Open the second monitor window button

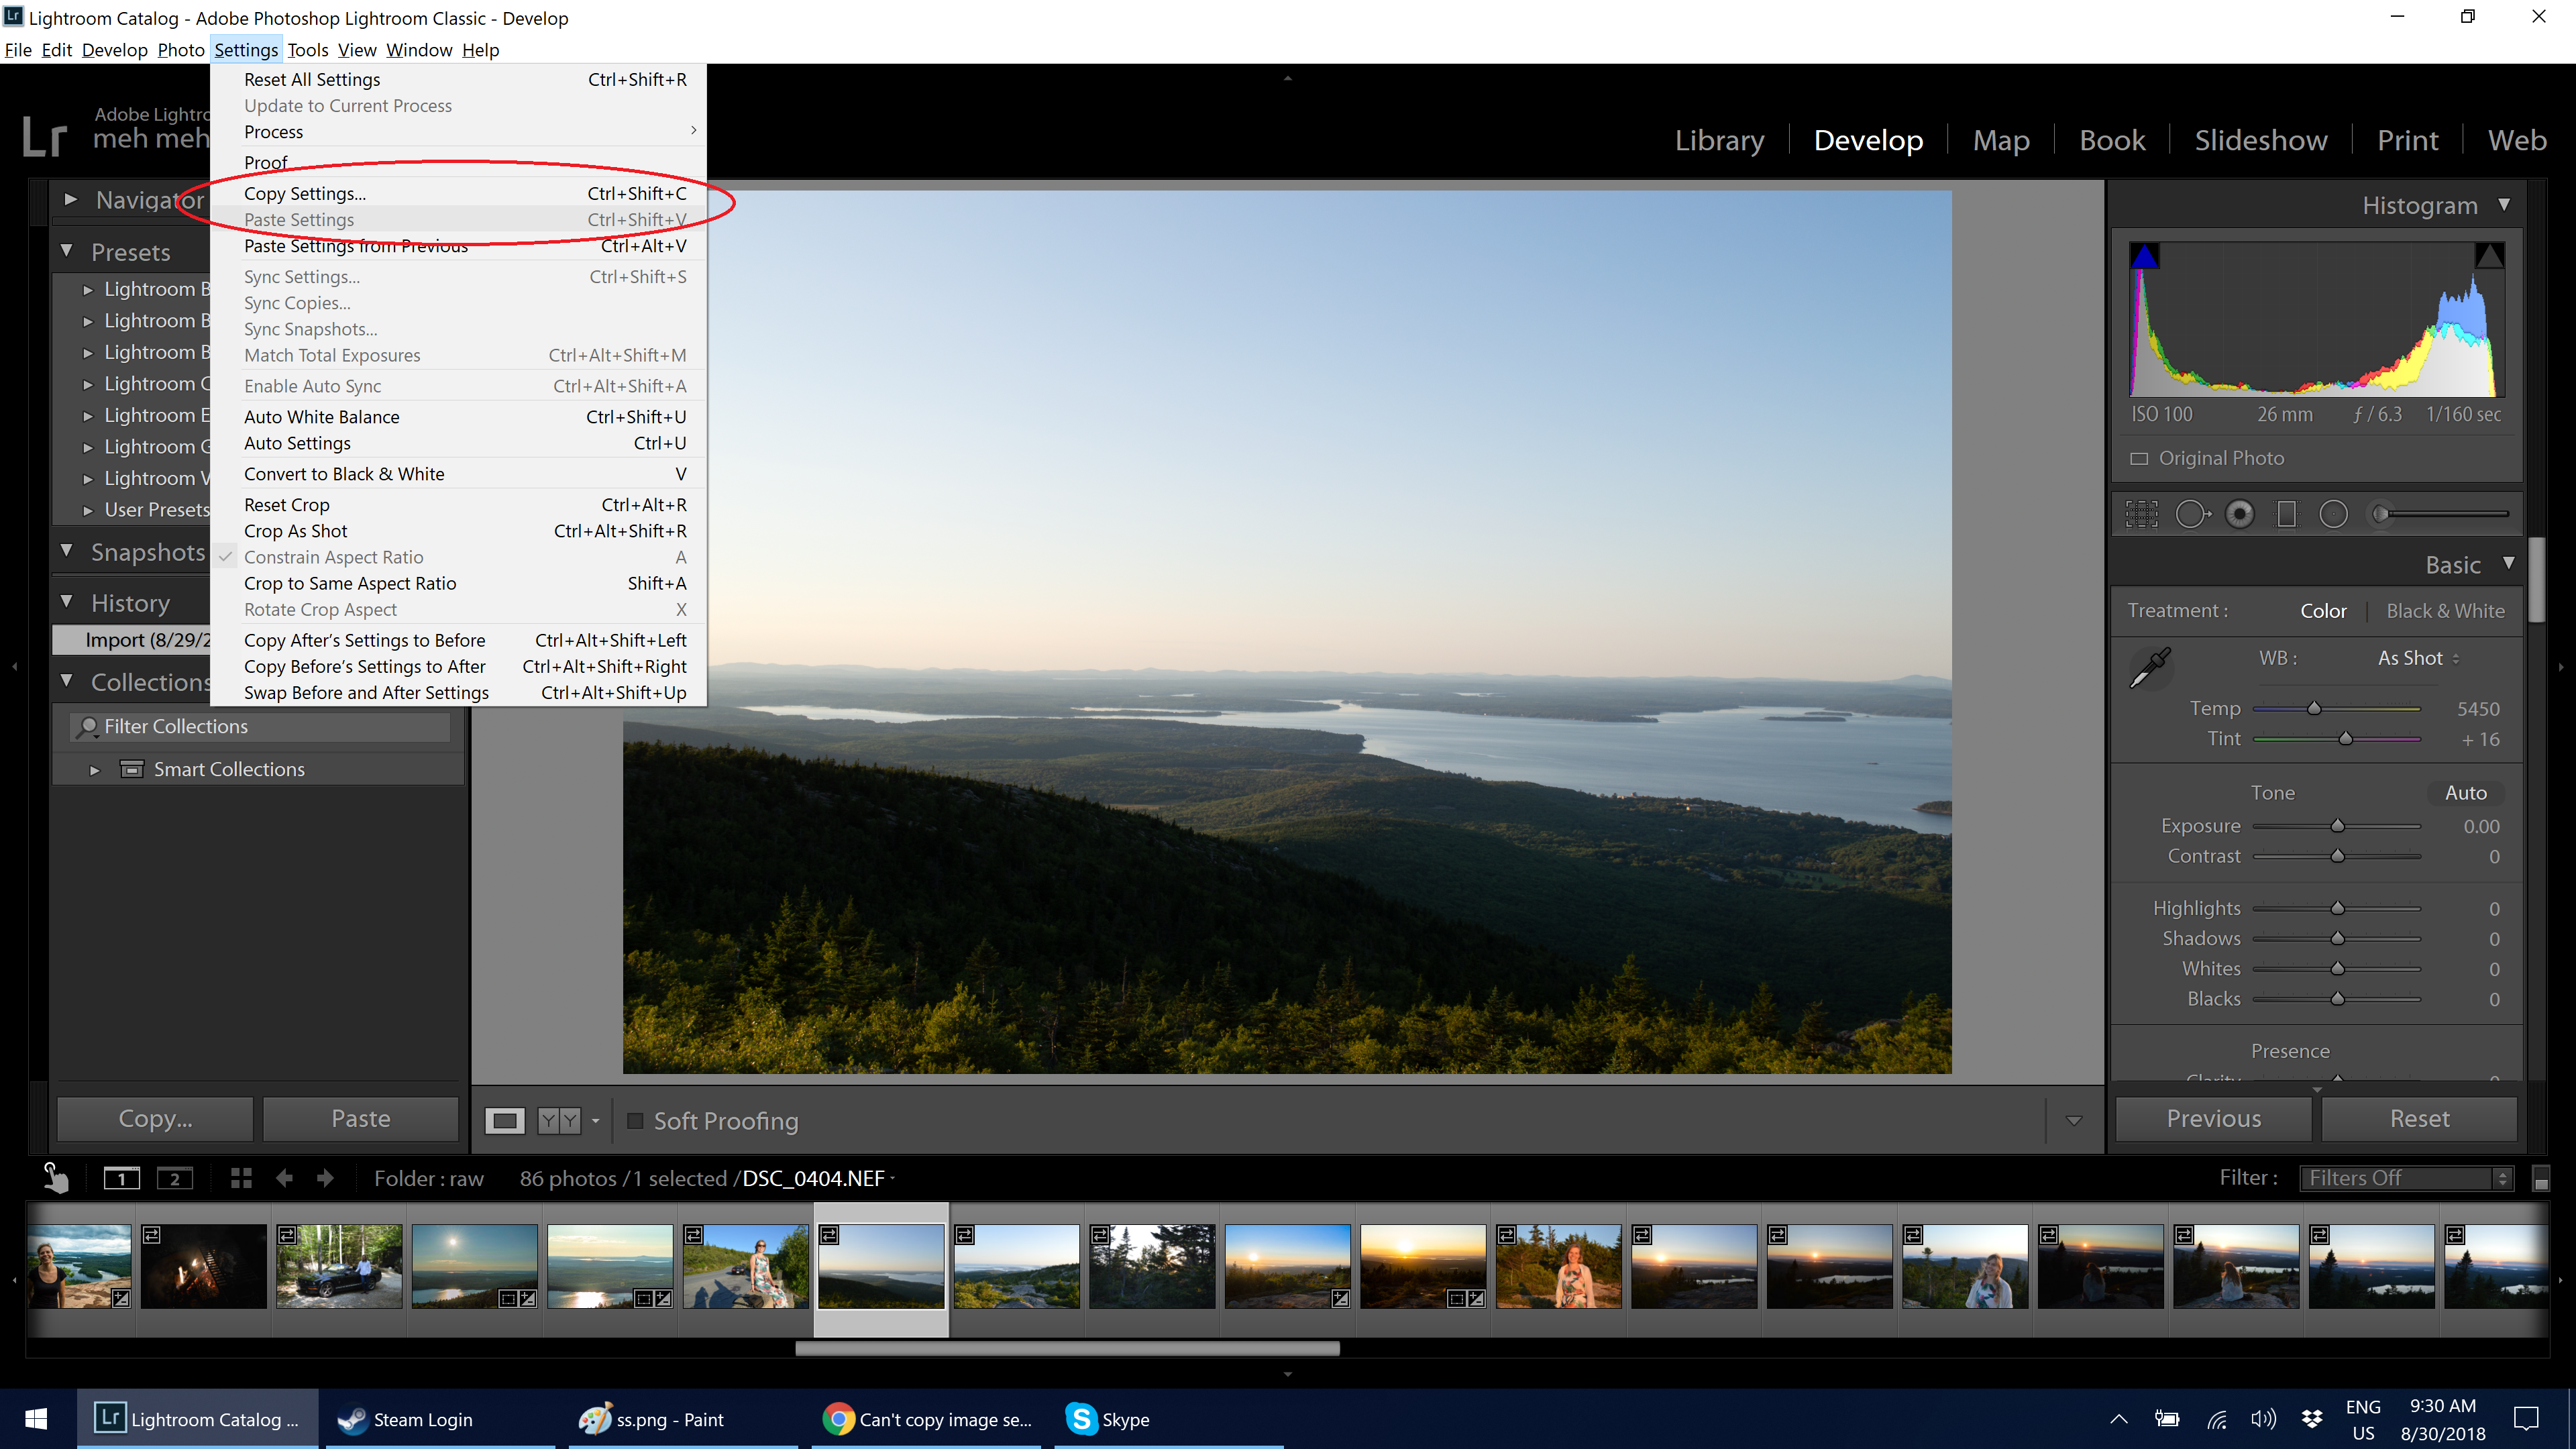174,1178
